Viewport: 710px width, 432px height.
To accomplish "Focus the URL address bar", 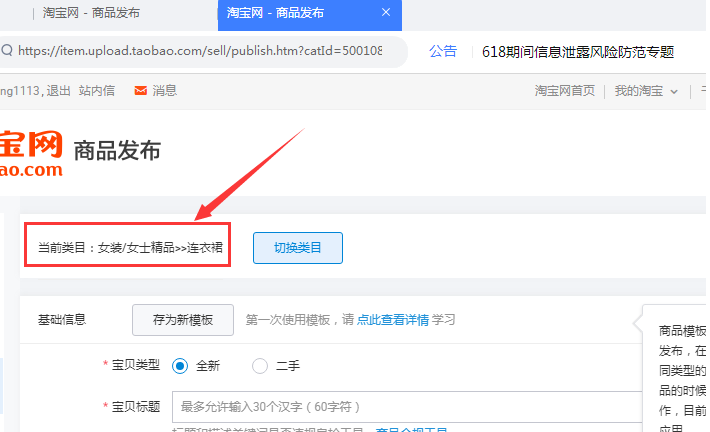I will click(x=200, y=51).
